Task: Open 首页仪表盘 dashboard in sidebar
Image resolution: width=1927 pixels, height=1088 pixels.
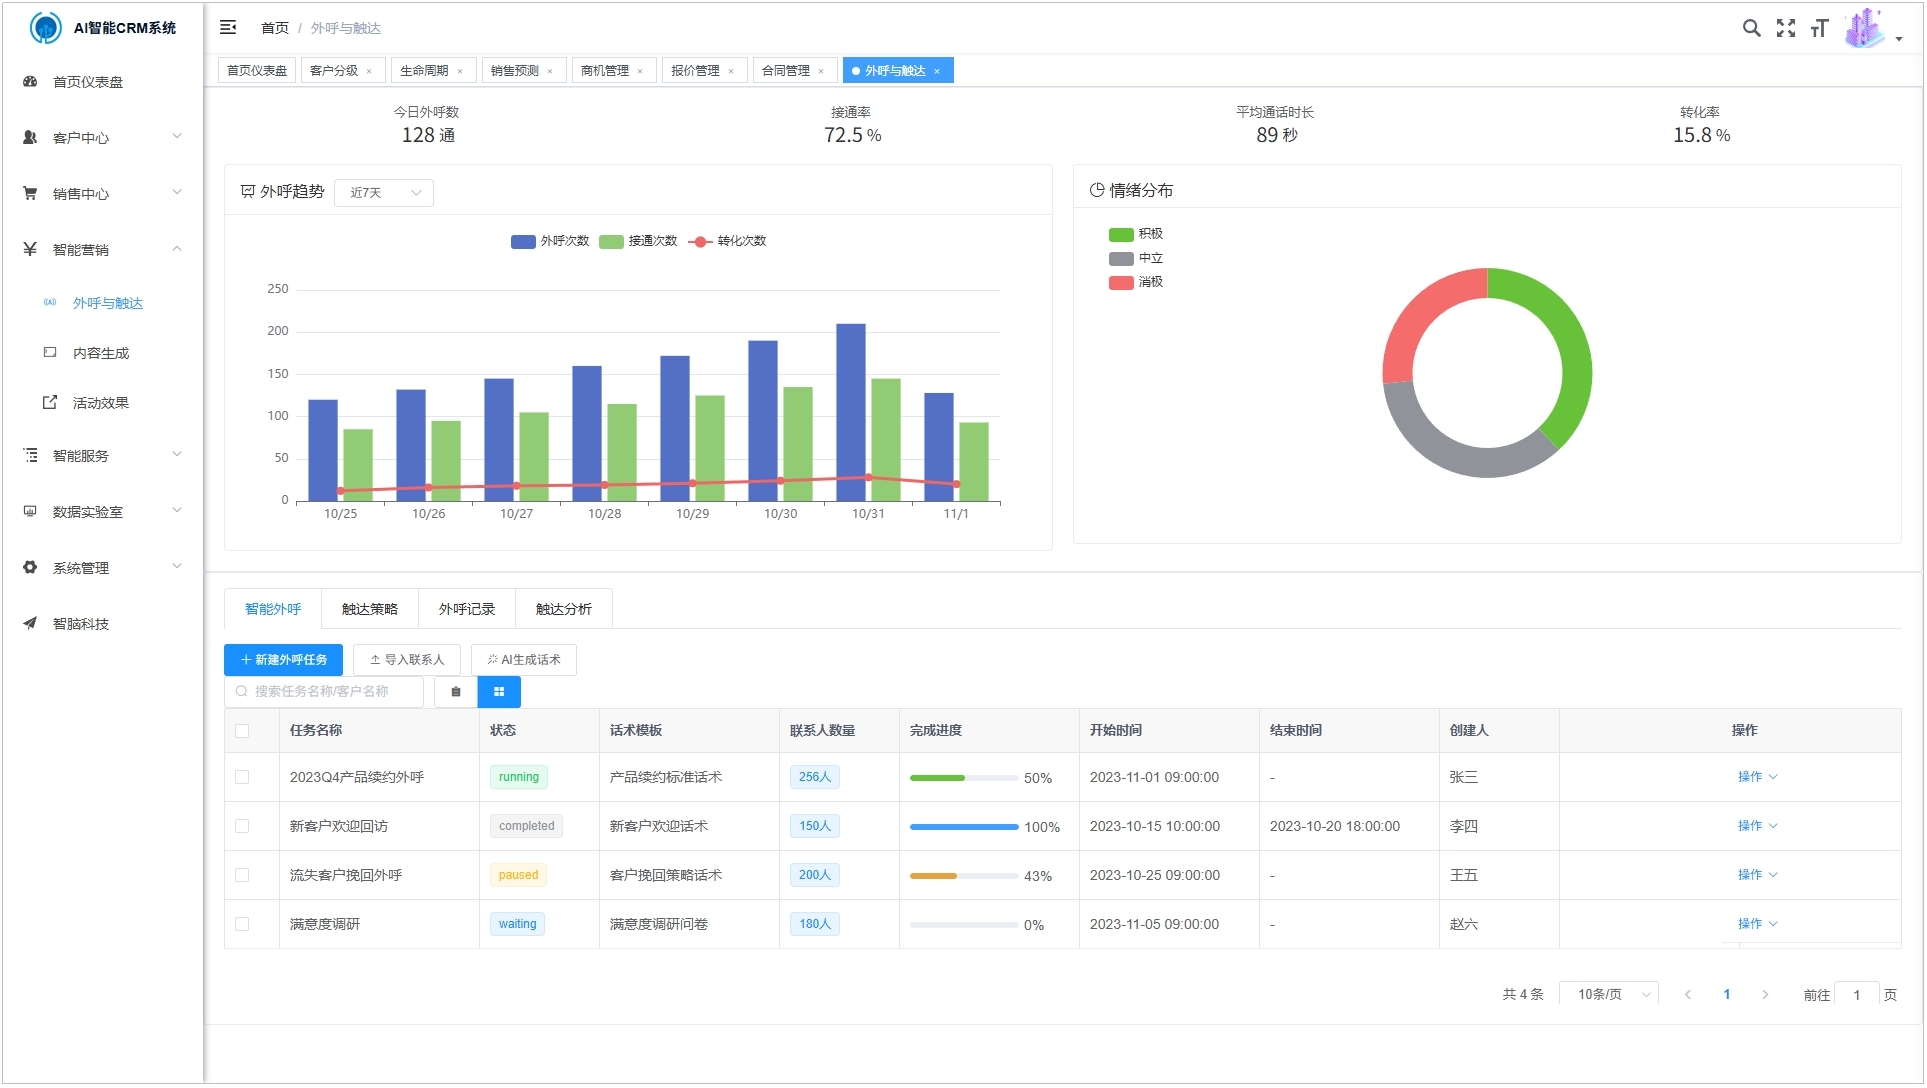Action: coord(88,82)
